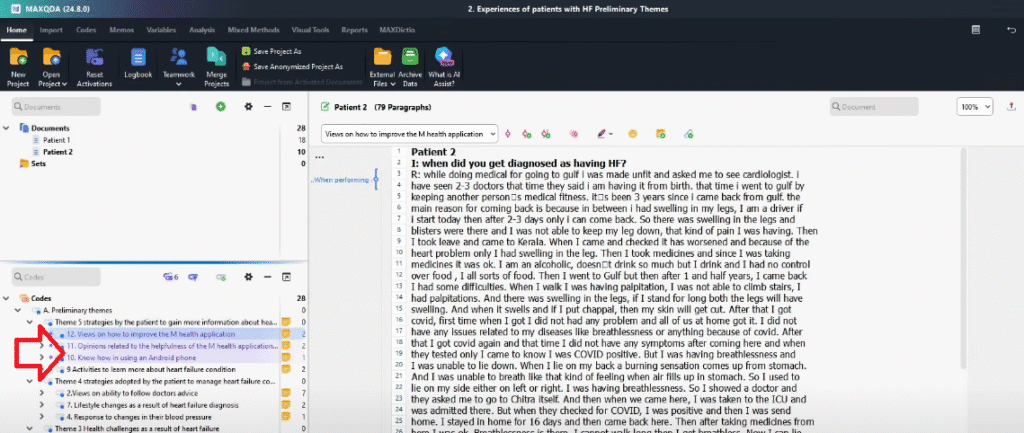
Task: Click the pink circular icon before the highlighter
Action: (x=574, y=133)
